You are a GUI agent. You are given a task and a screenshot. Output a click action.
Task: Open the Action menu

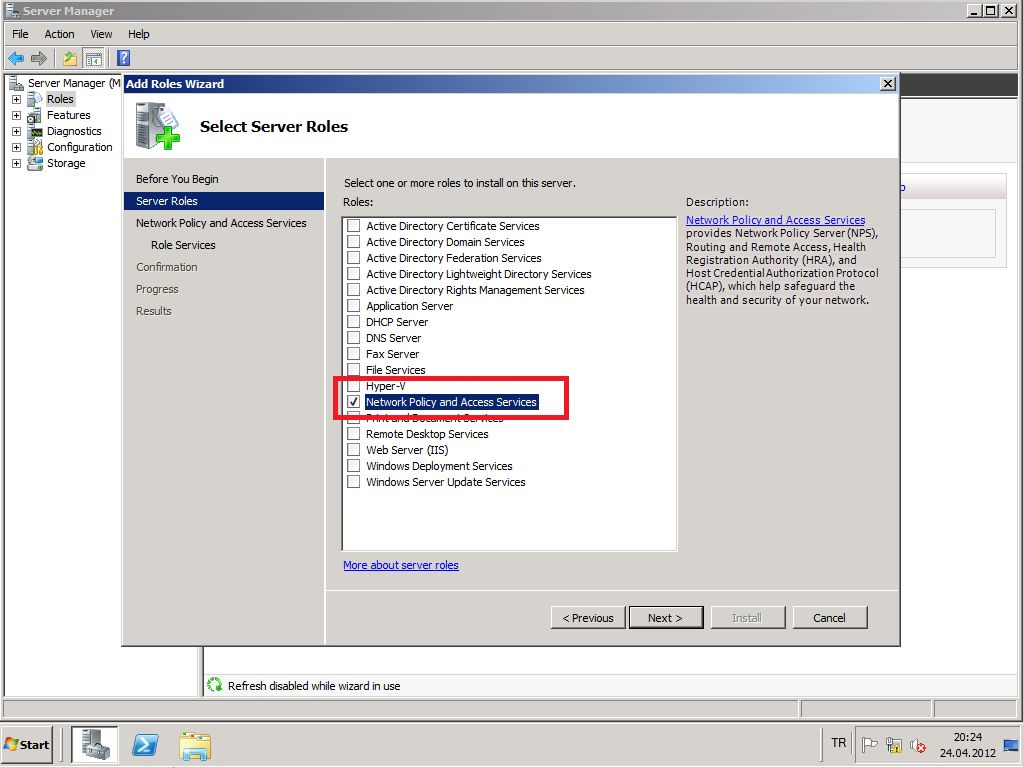click(59, 34)
